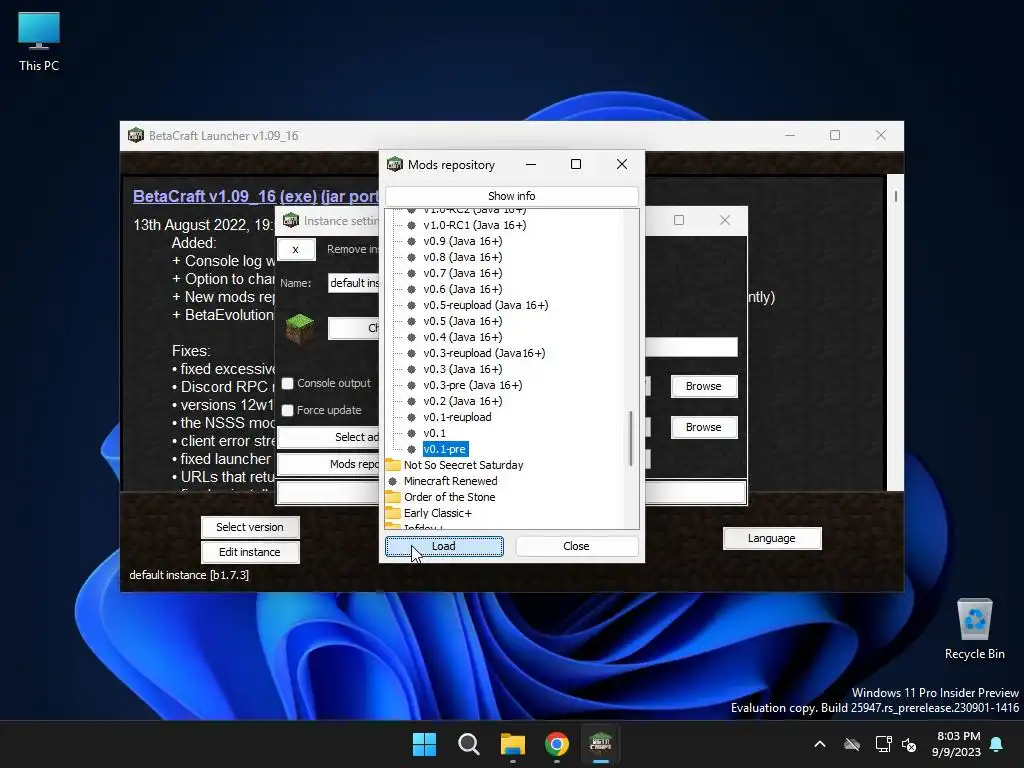Select the highlighted v0.1-pre entry
The height and width of the screenshot is (768, 1024).
coord(445,449)
